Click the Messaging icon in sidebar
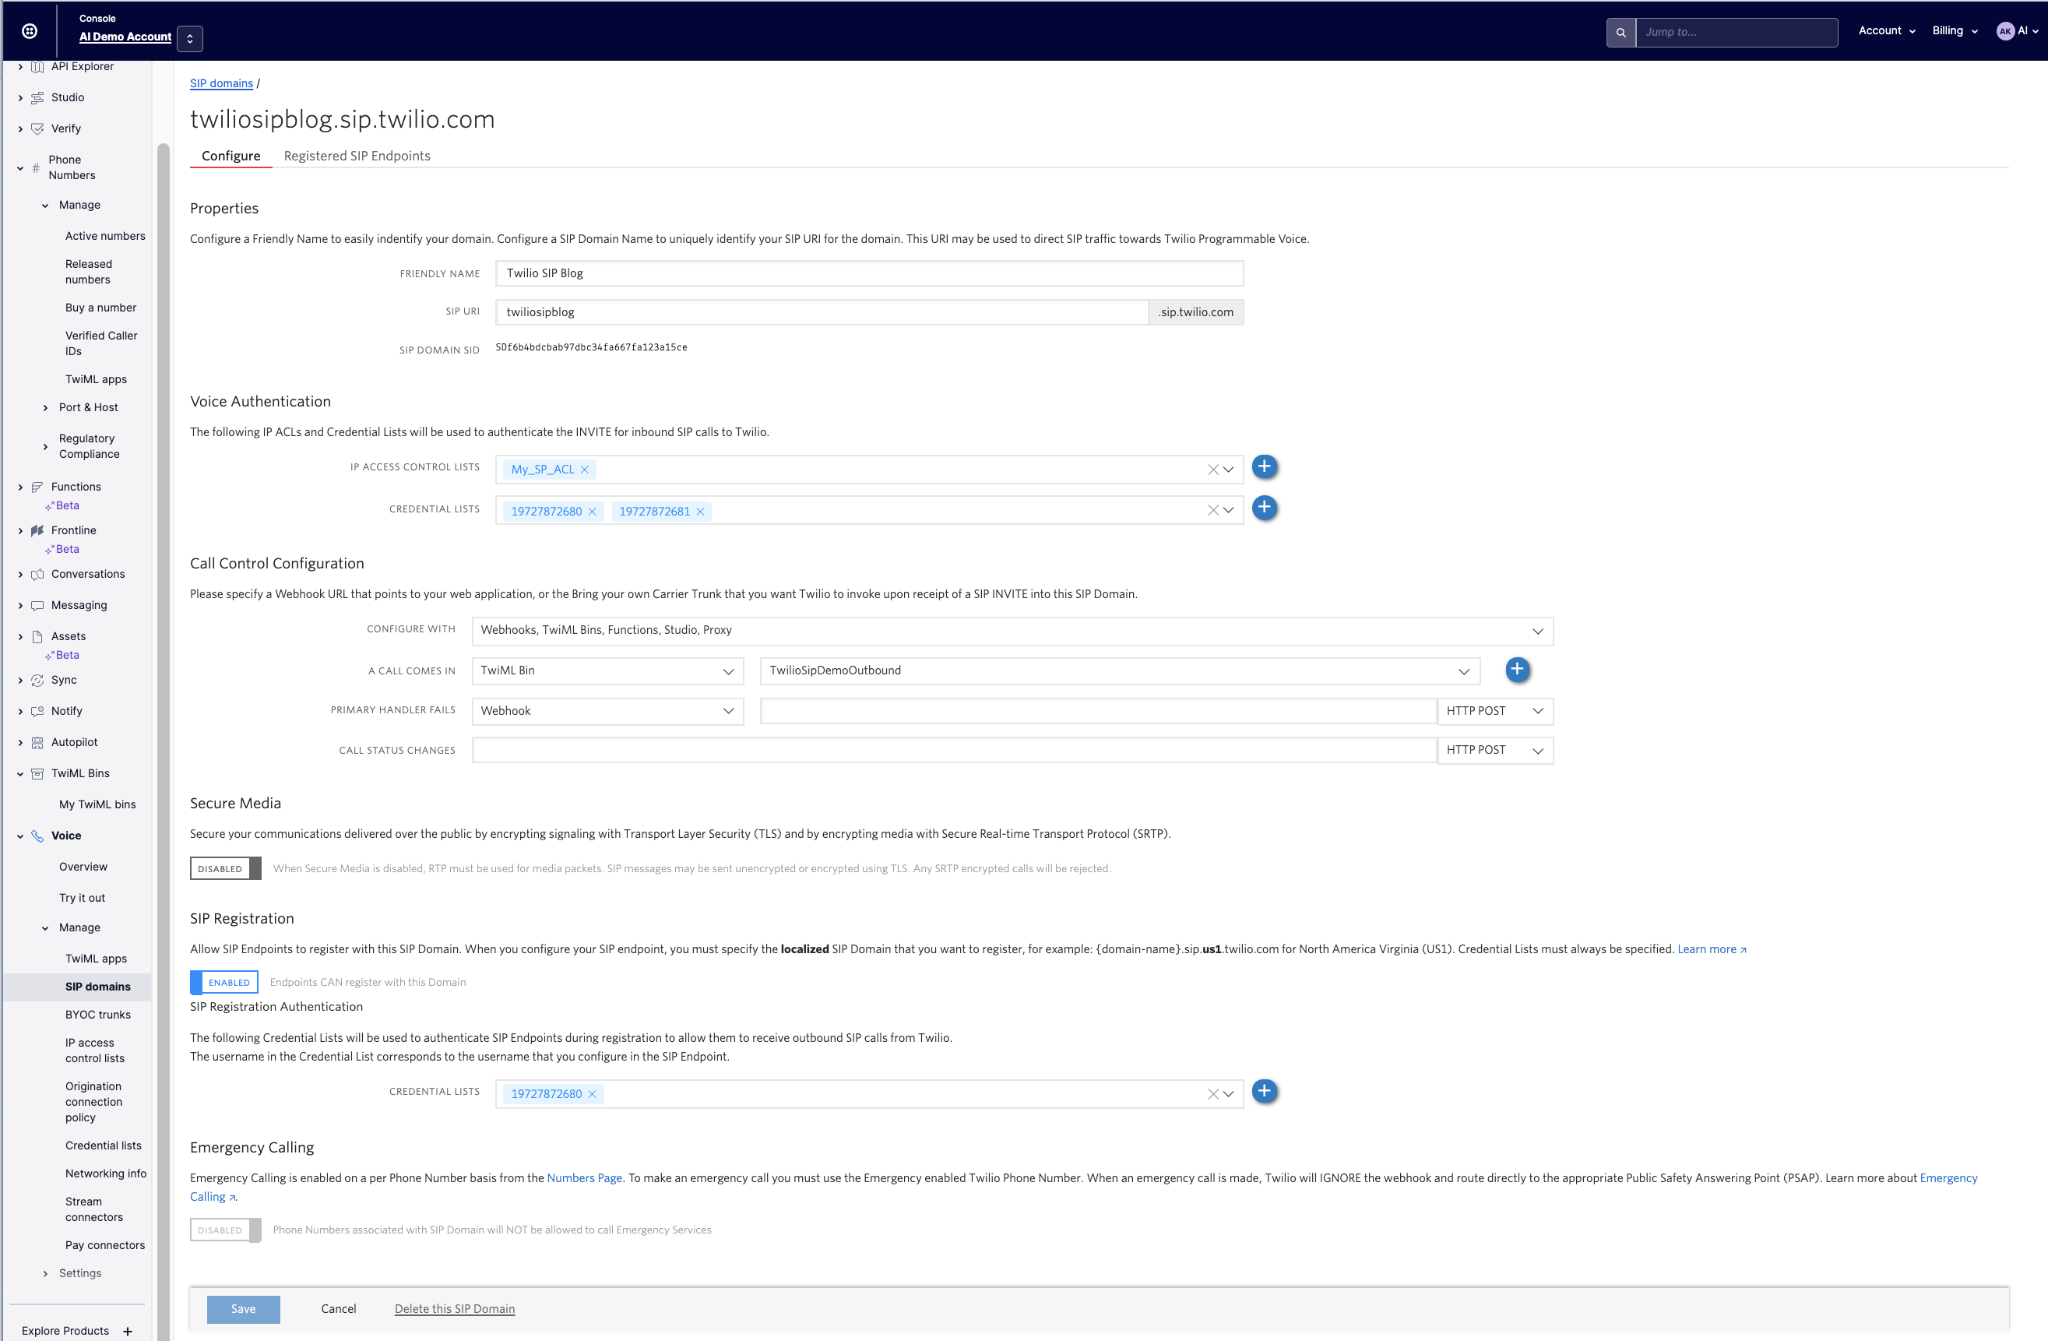Screen dimensions: 2048x1341 pos(37,606)
